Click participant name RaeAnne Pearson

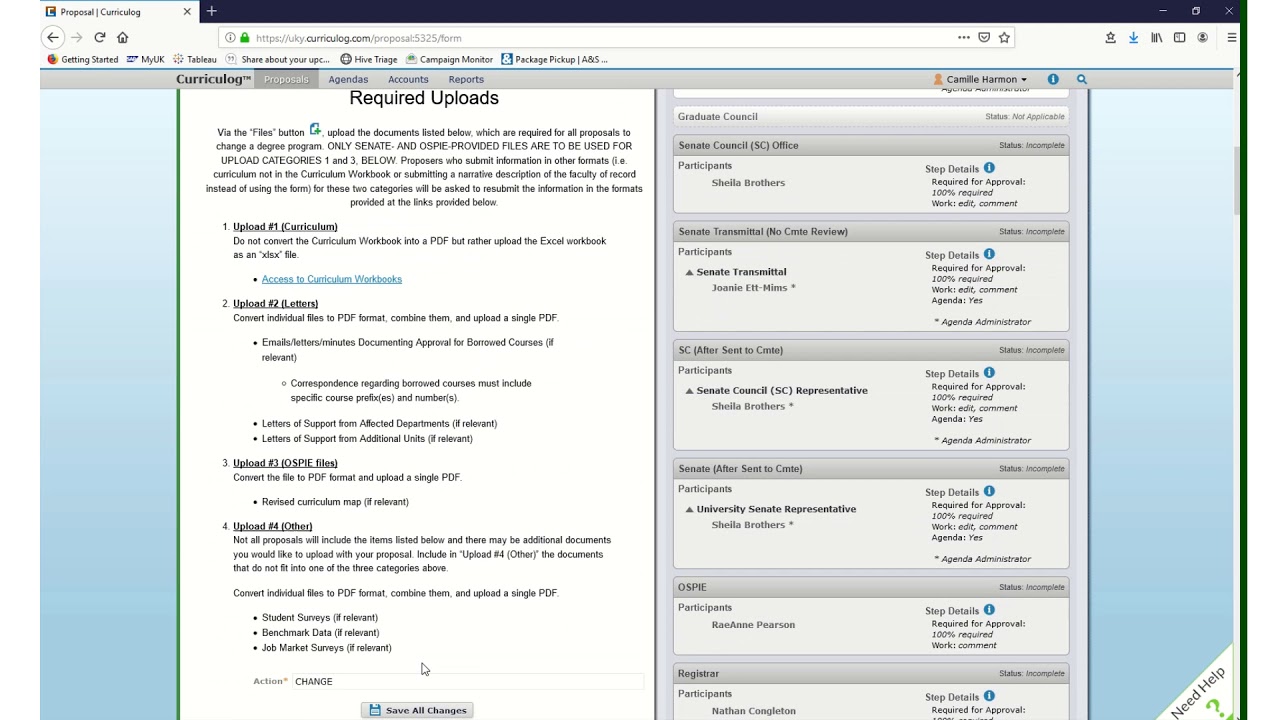click(x=753, y=625)
